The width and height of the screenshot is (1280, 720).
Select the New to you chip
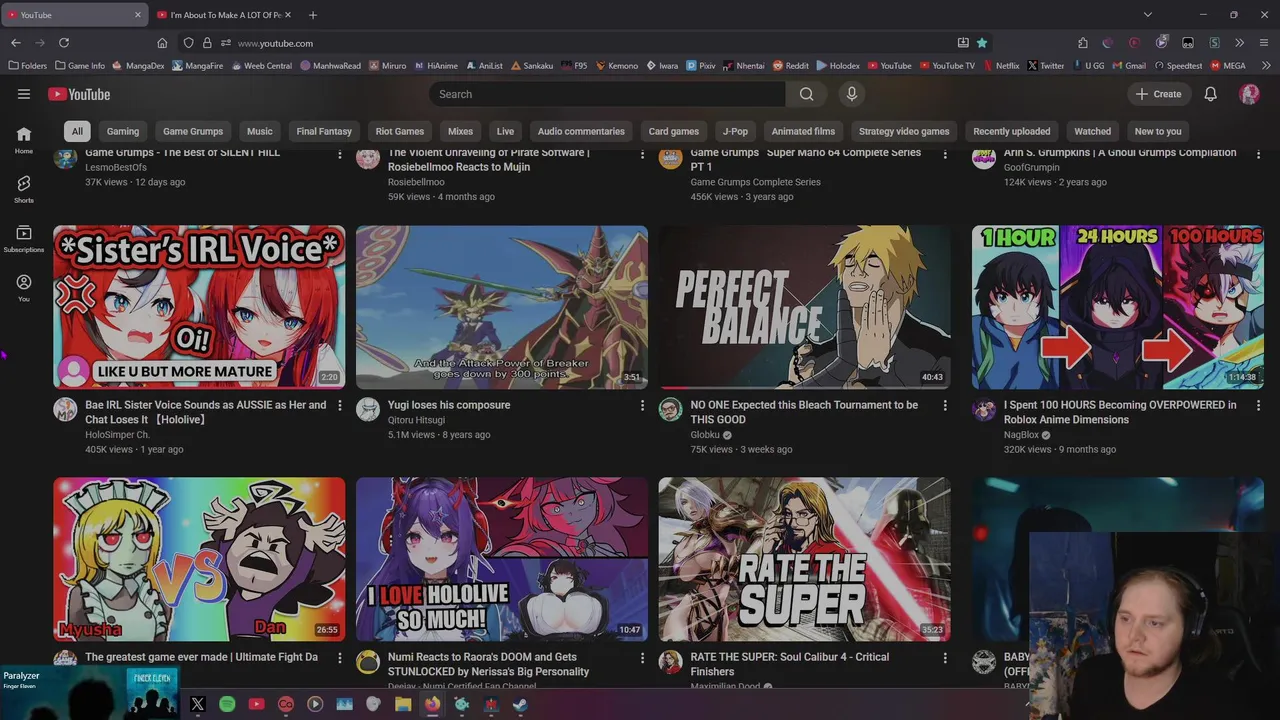(x=1158, y=131)
